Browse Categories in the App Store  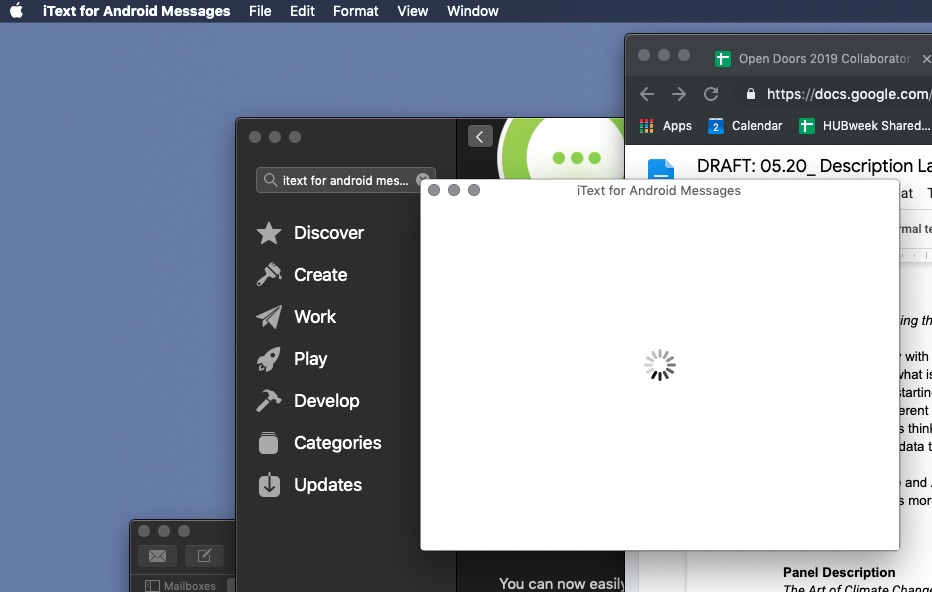click(319, 443)
